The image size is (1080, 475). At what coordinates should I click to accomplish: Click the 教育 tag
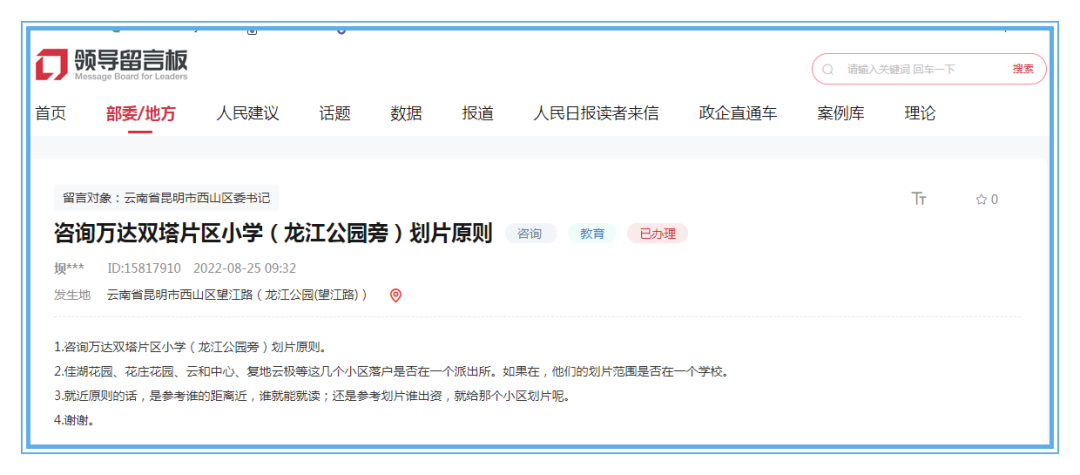592,234
